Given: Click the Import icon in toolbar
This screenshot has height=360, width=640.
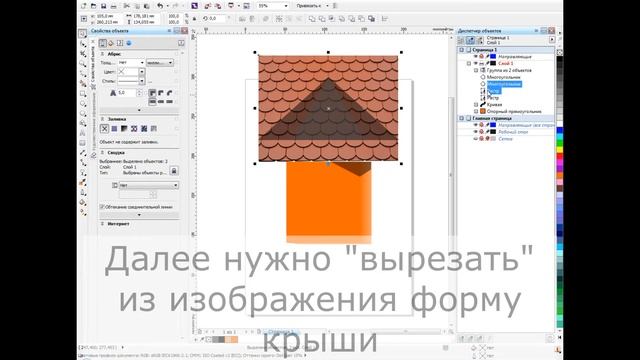Looking at the screenshot, I should 208,6.
